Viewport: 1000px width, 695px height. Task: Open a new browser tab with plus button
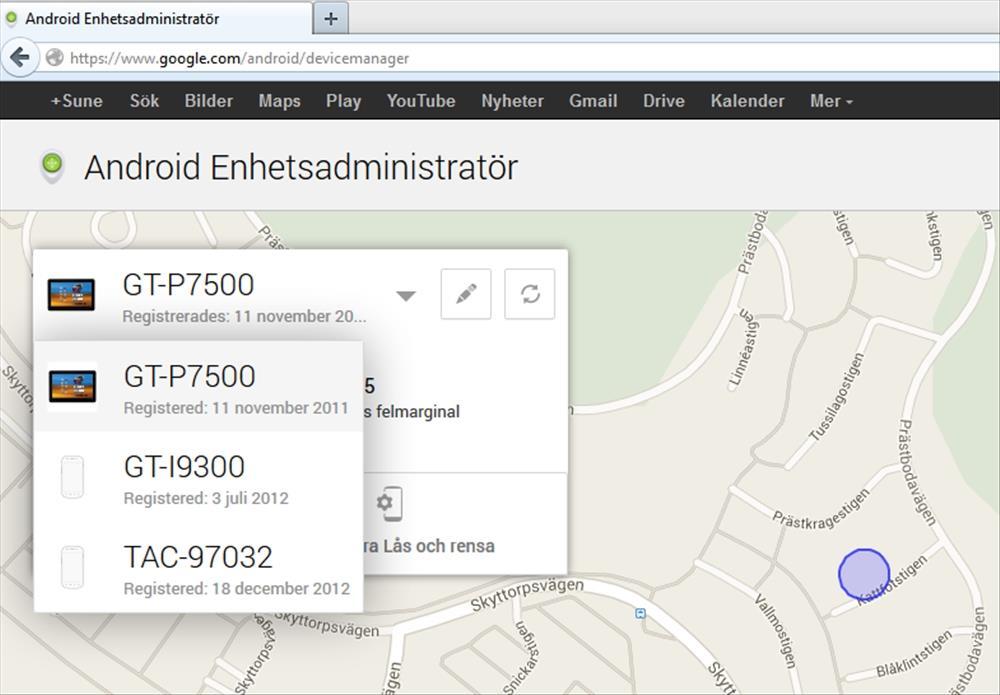click(x=330, y=18)
